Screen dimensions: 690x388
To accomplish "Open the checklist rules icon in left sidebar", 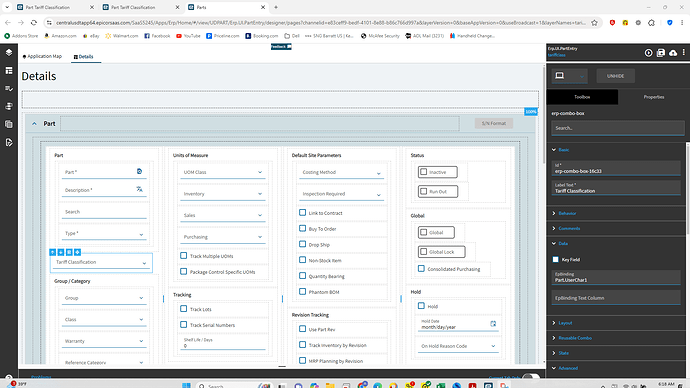I will [9, 88].
